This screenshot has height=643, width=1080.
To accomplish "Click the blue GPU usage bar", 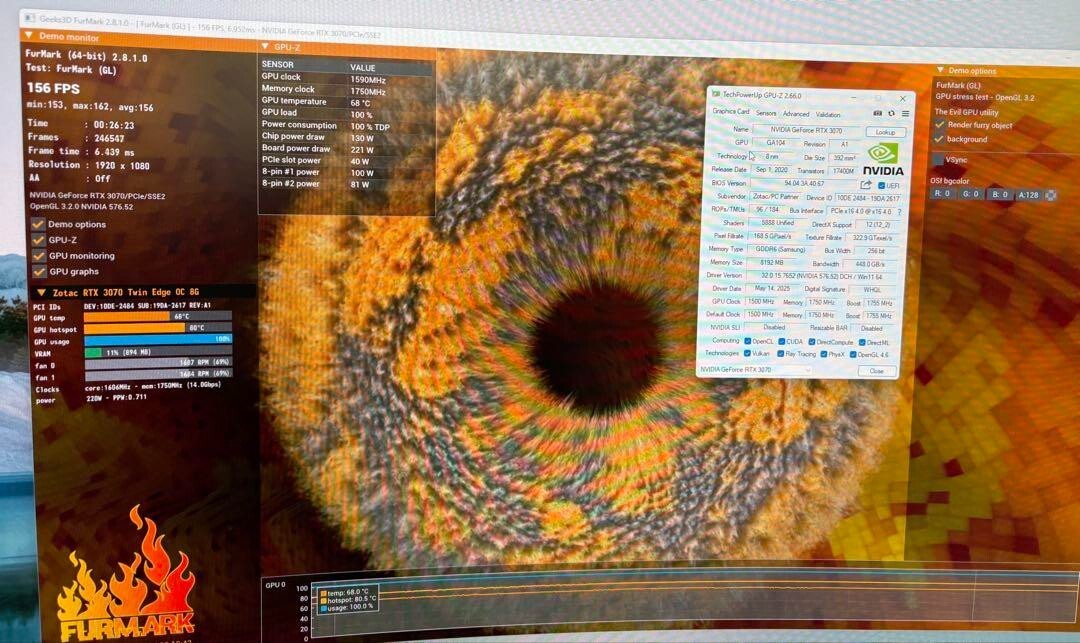I will 158,339.
